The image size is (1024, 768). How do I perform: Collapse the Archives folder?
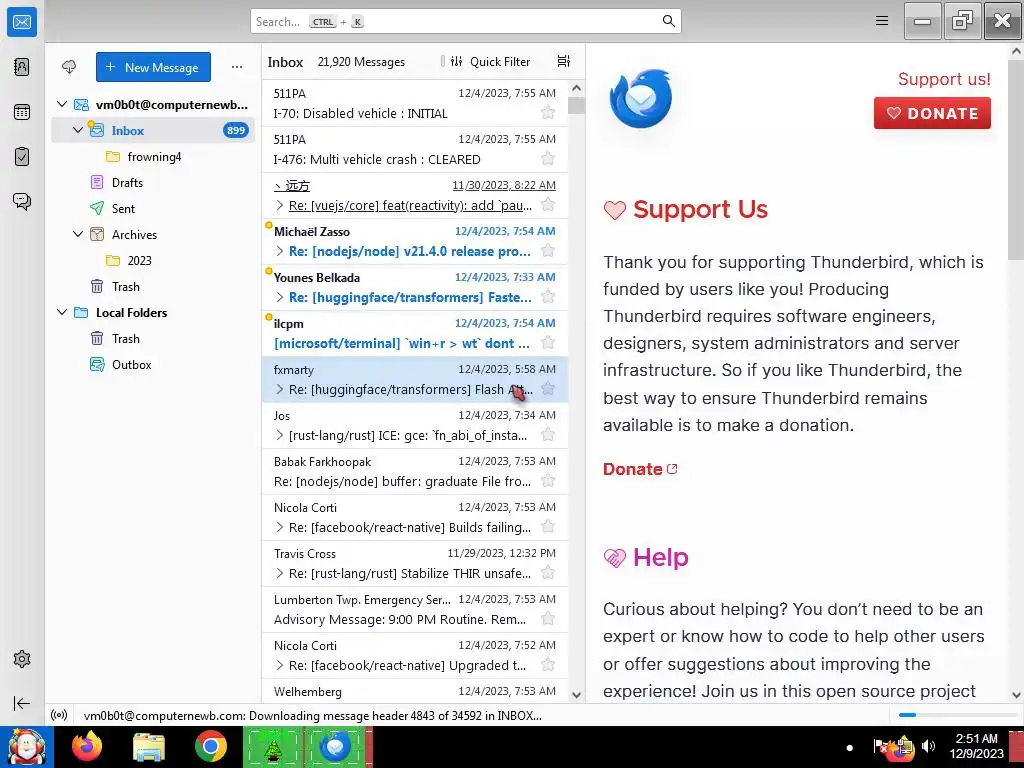click(x=78, y=234)
